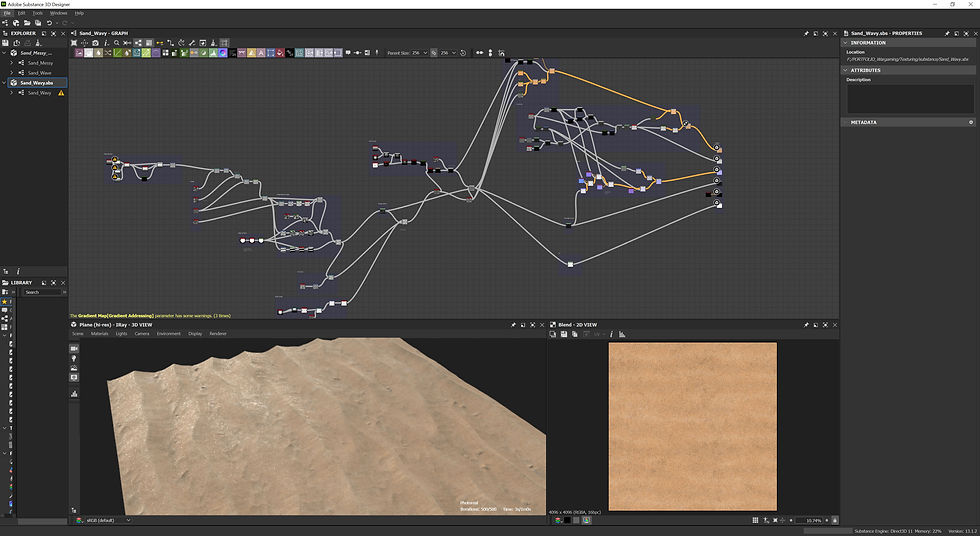Add a Uniform Color node from the node toolbar
The height and width of the screenshot is (536, 980).
[x=280, y=52]
